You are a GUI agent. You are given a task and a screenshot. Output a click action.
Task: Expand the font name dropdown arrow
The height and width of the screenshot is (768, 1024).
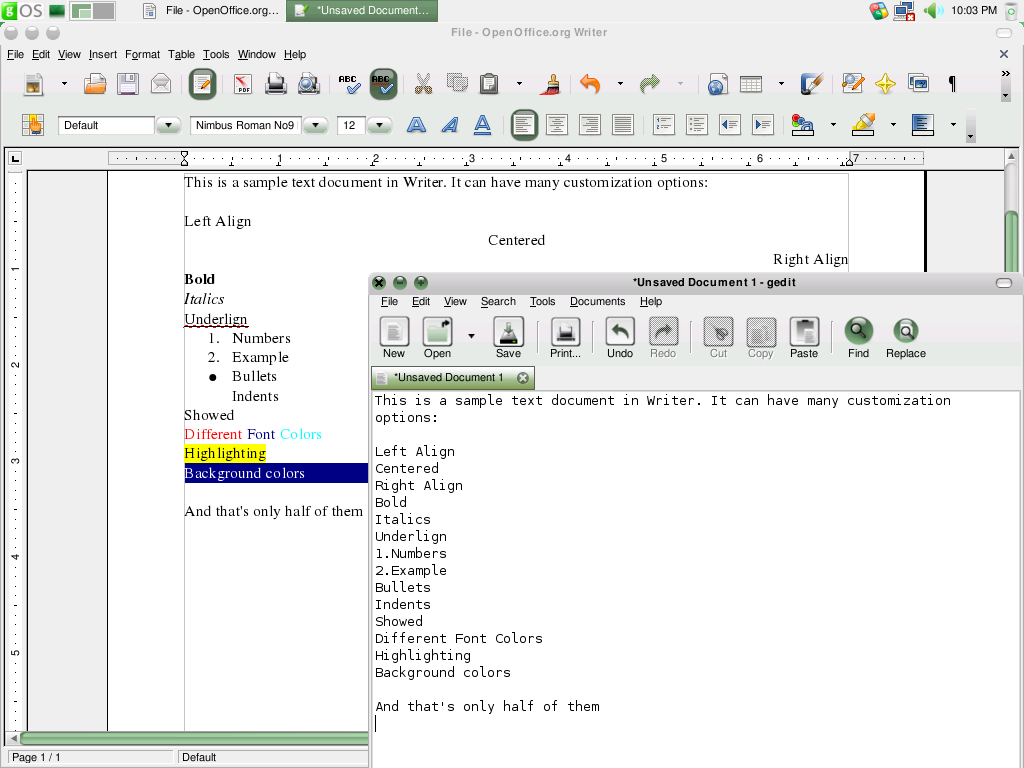click(x=315, y=125)
